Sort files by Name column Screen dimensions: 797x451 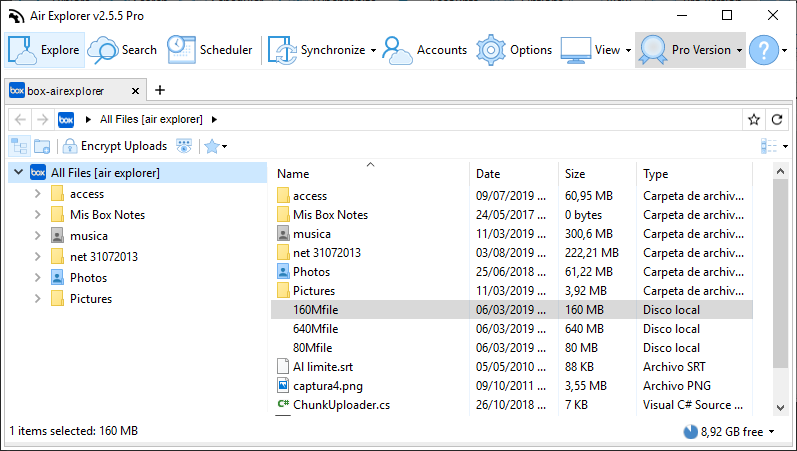click(x=371, y=174)
